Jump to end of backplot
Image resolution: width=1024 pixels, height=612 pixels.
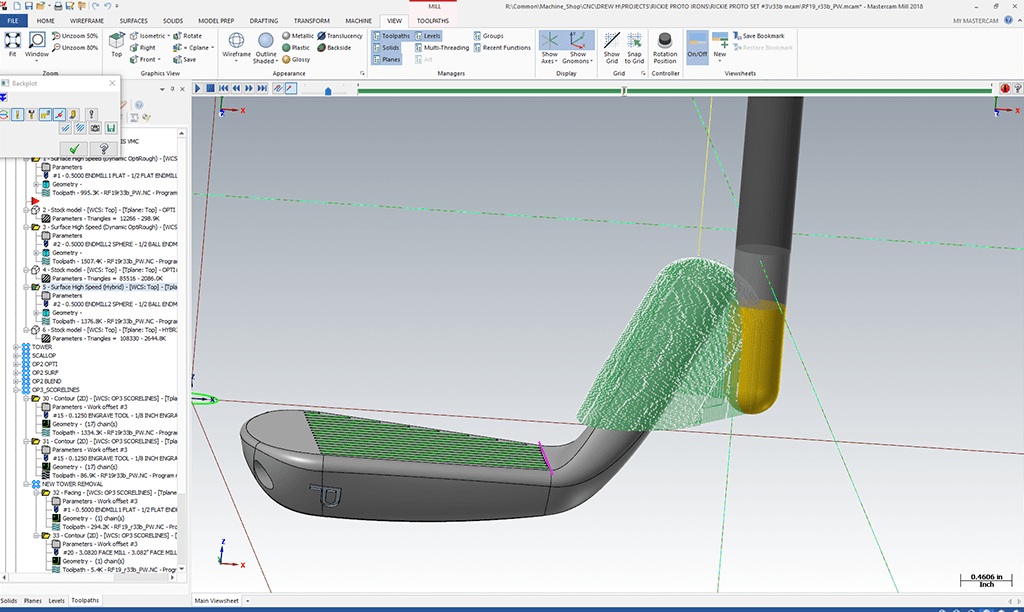[x=262, y=88]
